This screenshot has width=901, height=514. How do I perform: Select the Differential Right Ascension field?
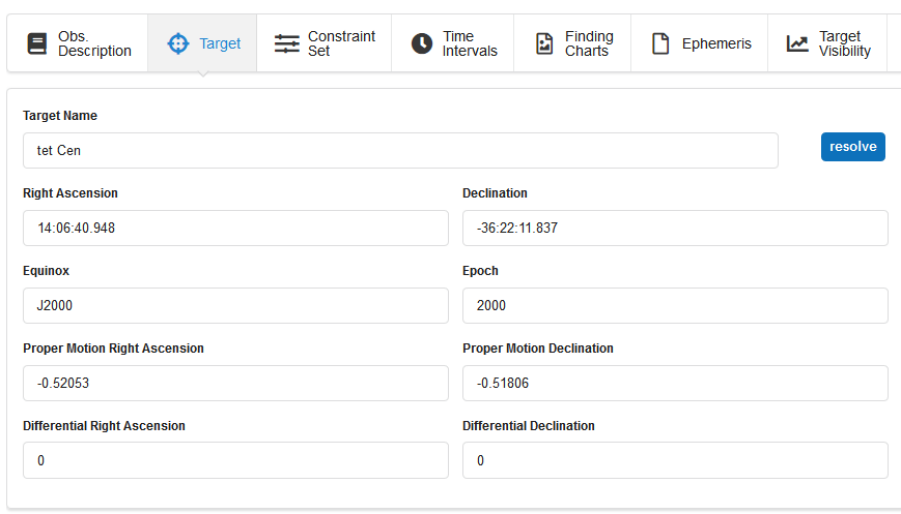click(x=235, y=461)
